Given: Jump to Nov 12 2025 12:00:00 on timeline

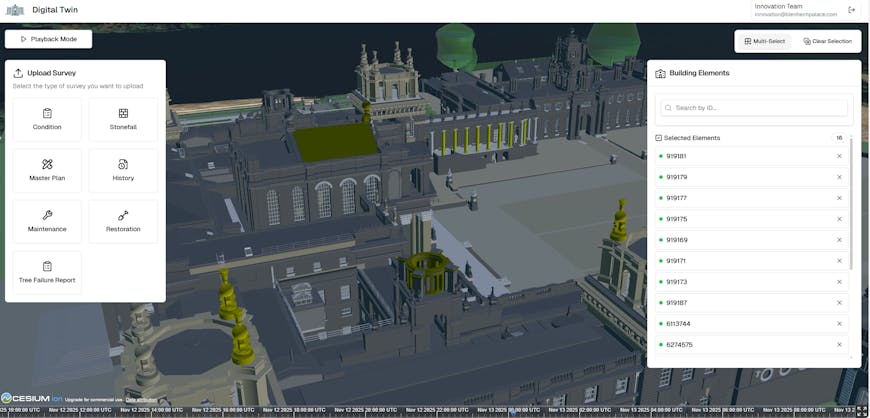Looking at the screenshot, I should pos(78,411).
